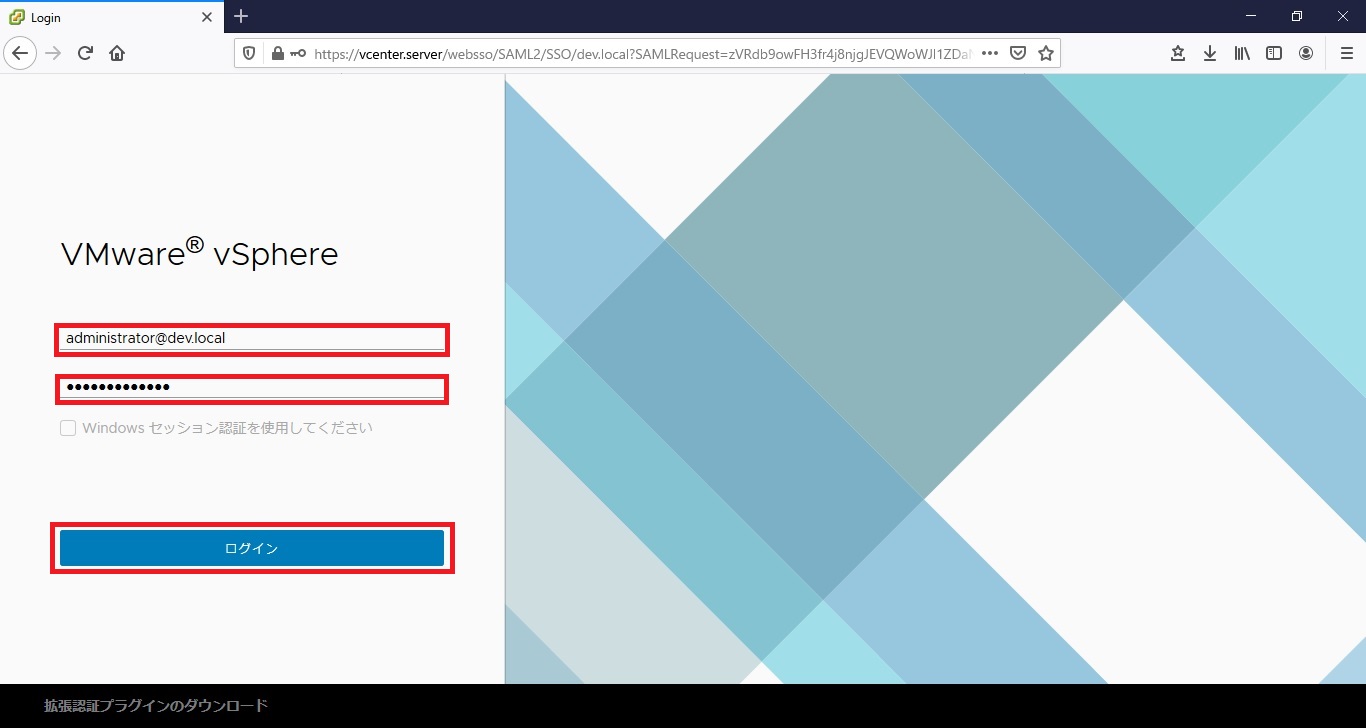Viewport: 1366px width, 728px height.
Task: Select the Login browser tab
Action: point(110,17)
